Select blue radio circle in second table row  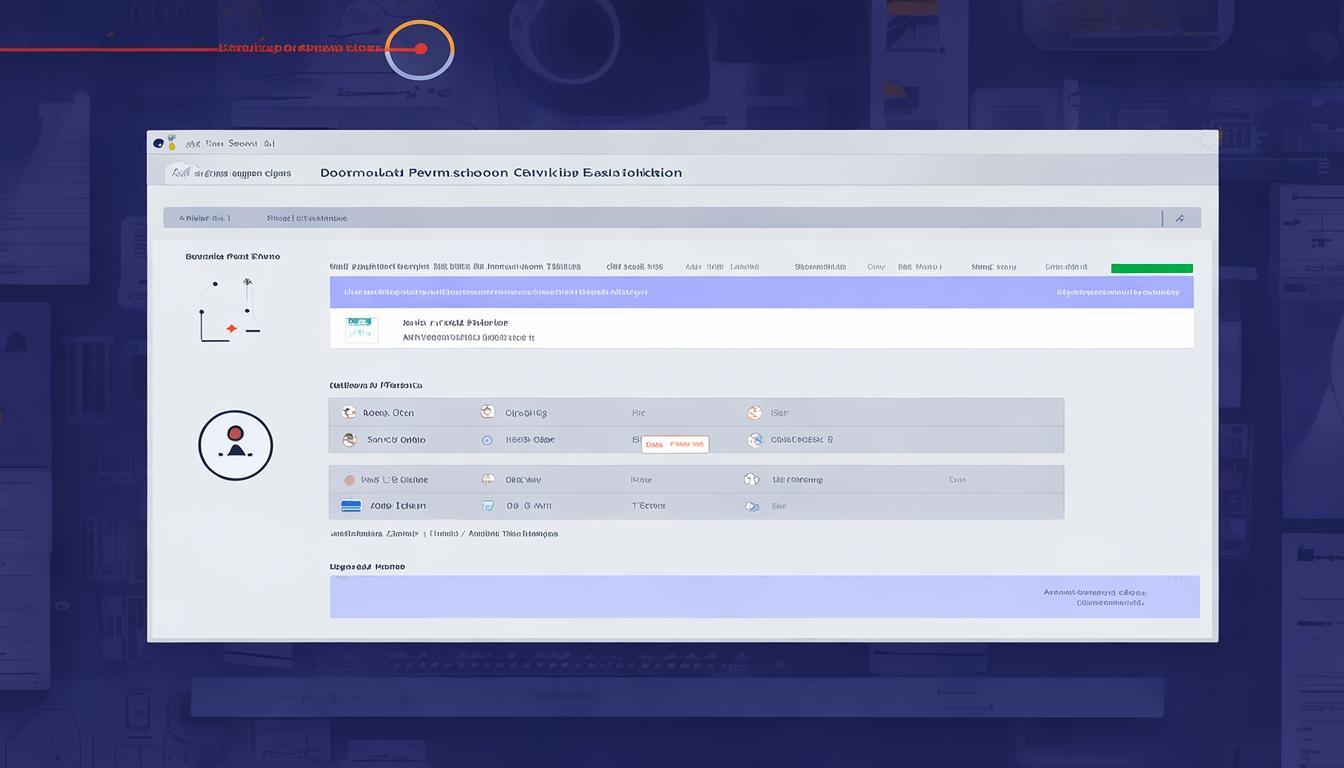coord(487,440)
